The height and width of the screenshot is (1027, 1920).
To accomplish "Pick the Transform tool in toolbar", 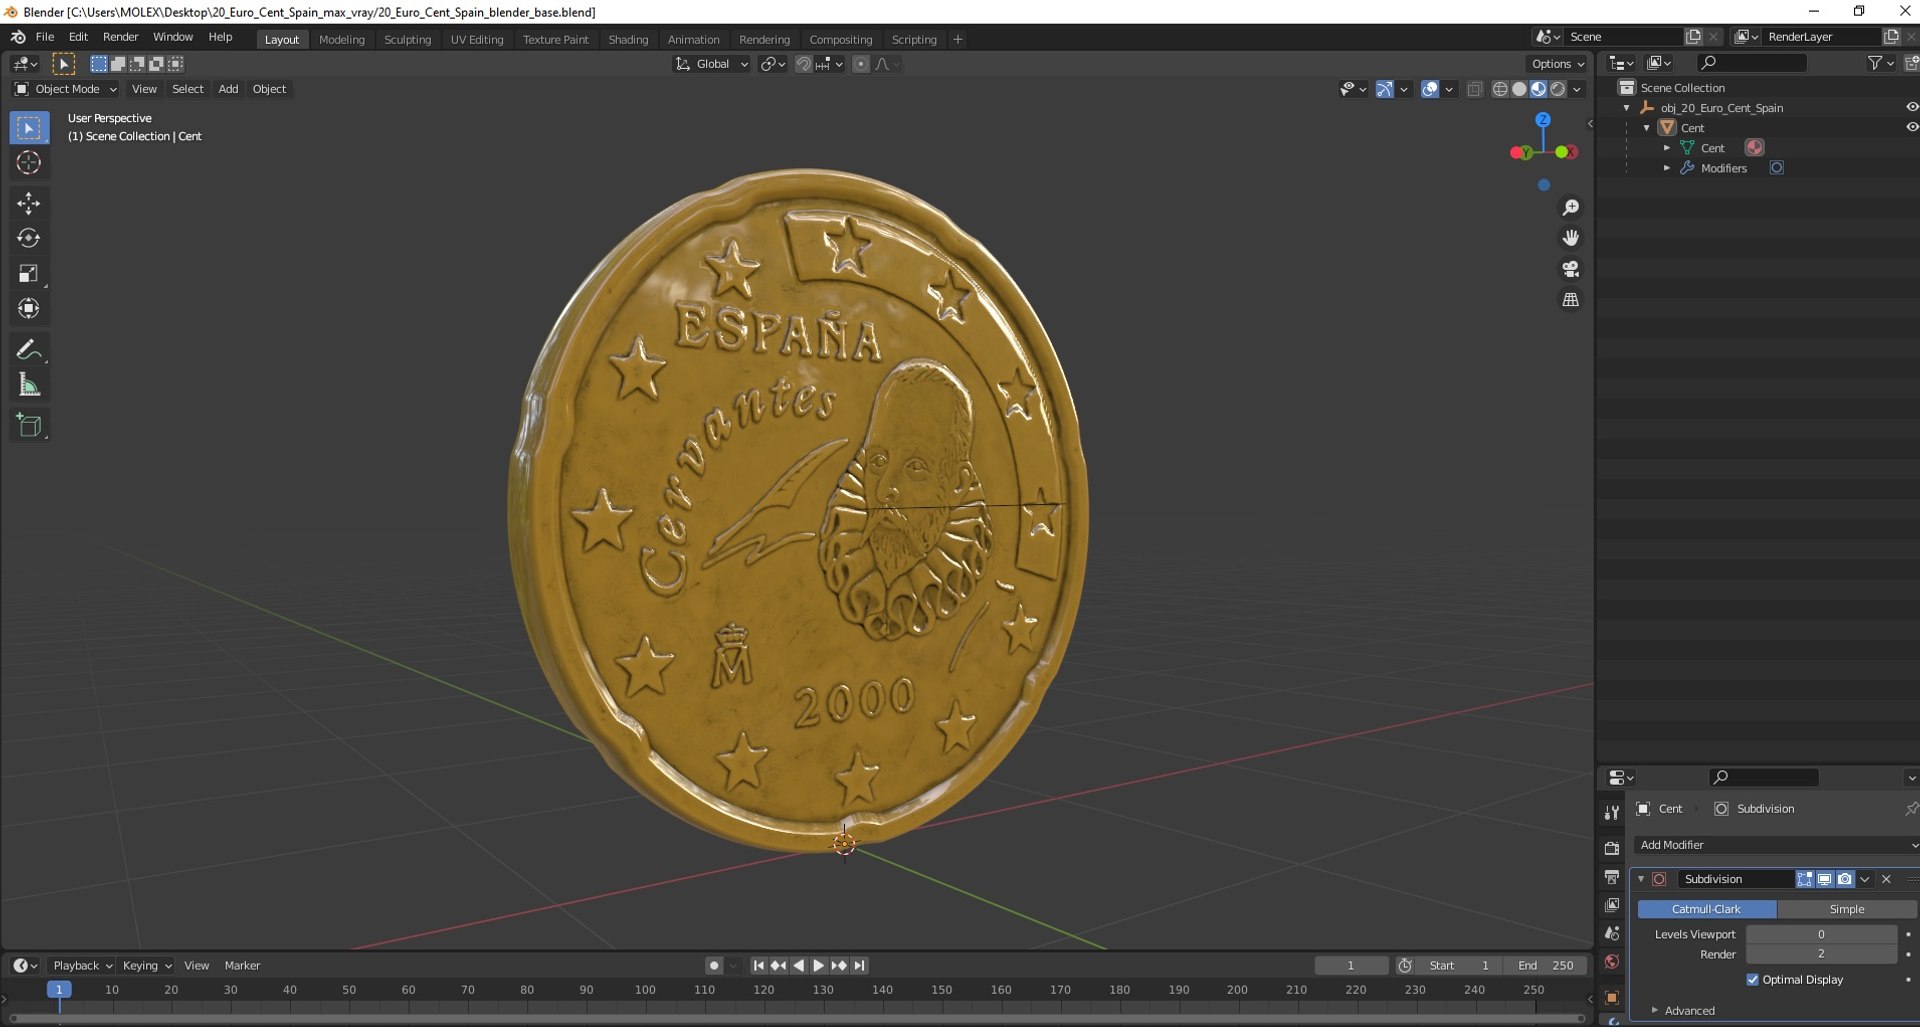I will tap(28, 308).
